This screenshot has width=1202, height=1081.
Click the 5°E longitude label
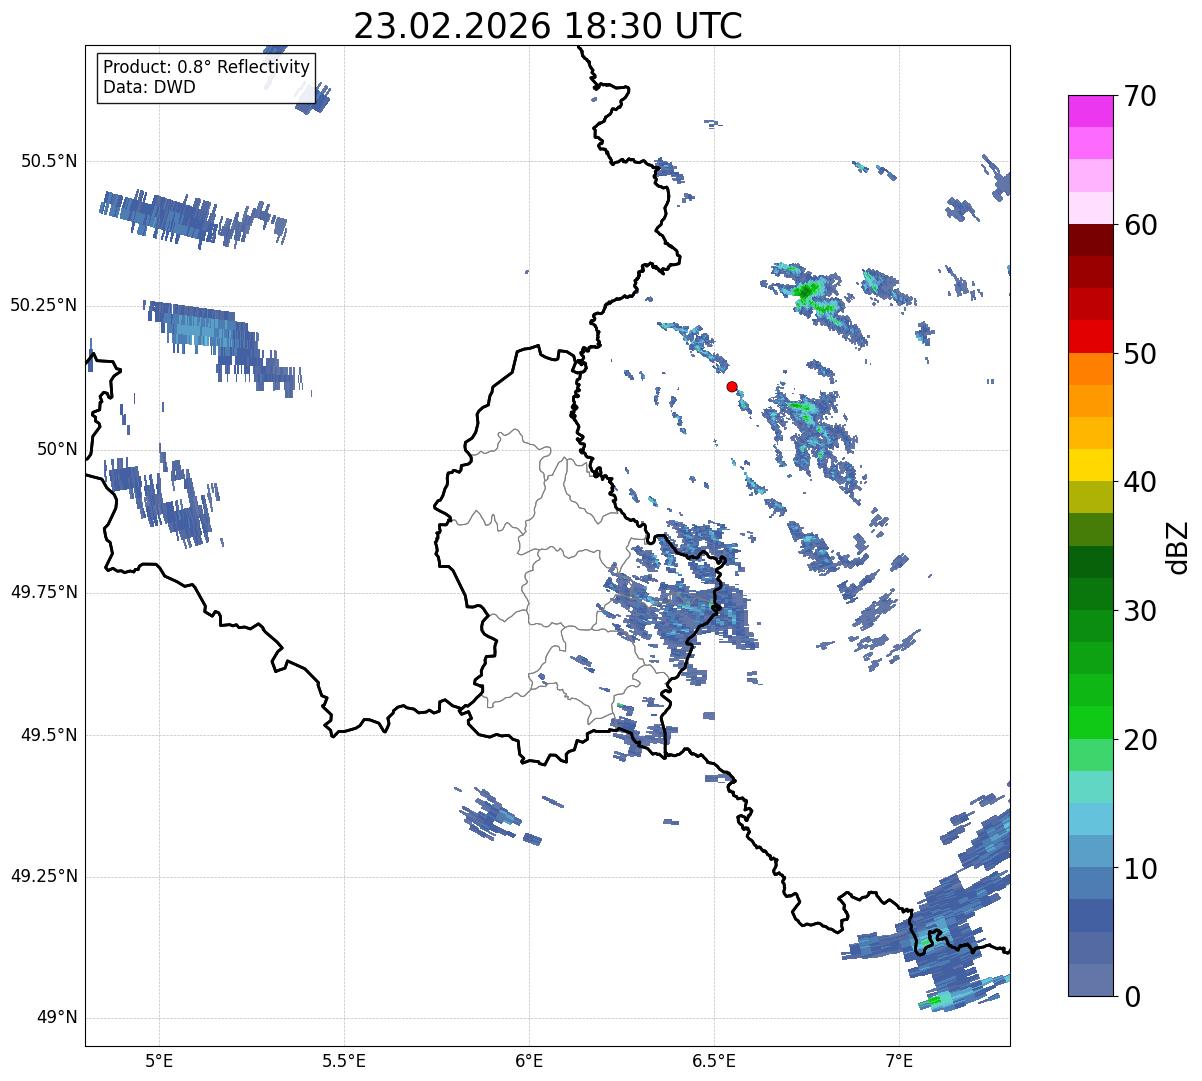tap(159, 1060)
